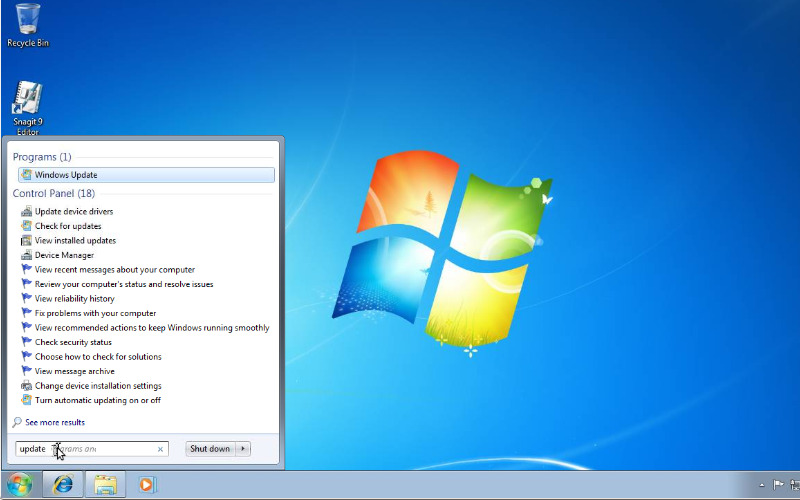The height and width of the screenshot is (500, 800).
Task: Open Check for updates result
Action: (x=68, y=226)
